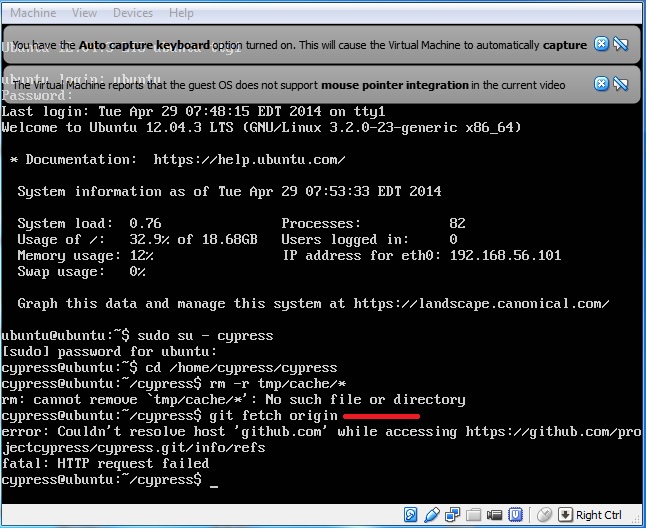Click the Swap usage 0% entry
The image size is (649, 532).
click(81, 272)
